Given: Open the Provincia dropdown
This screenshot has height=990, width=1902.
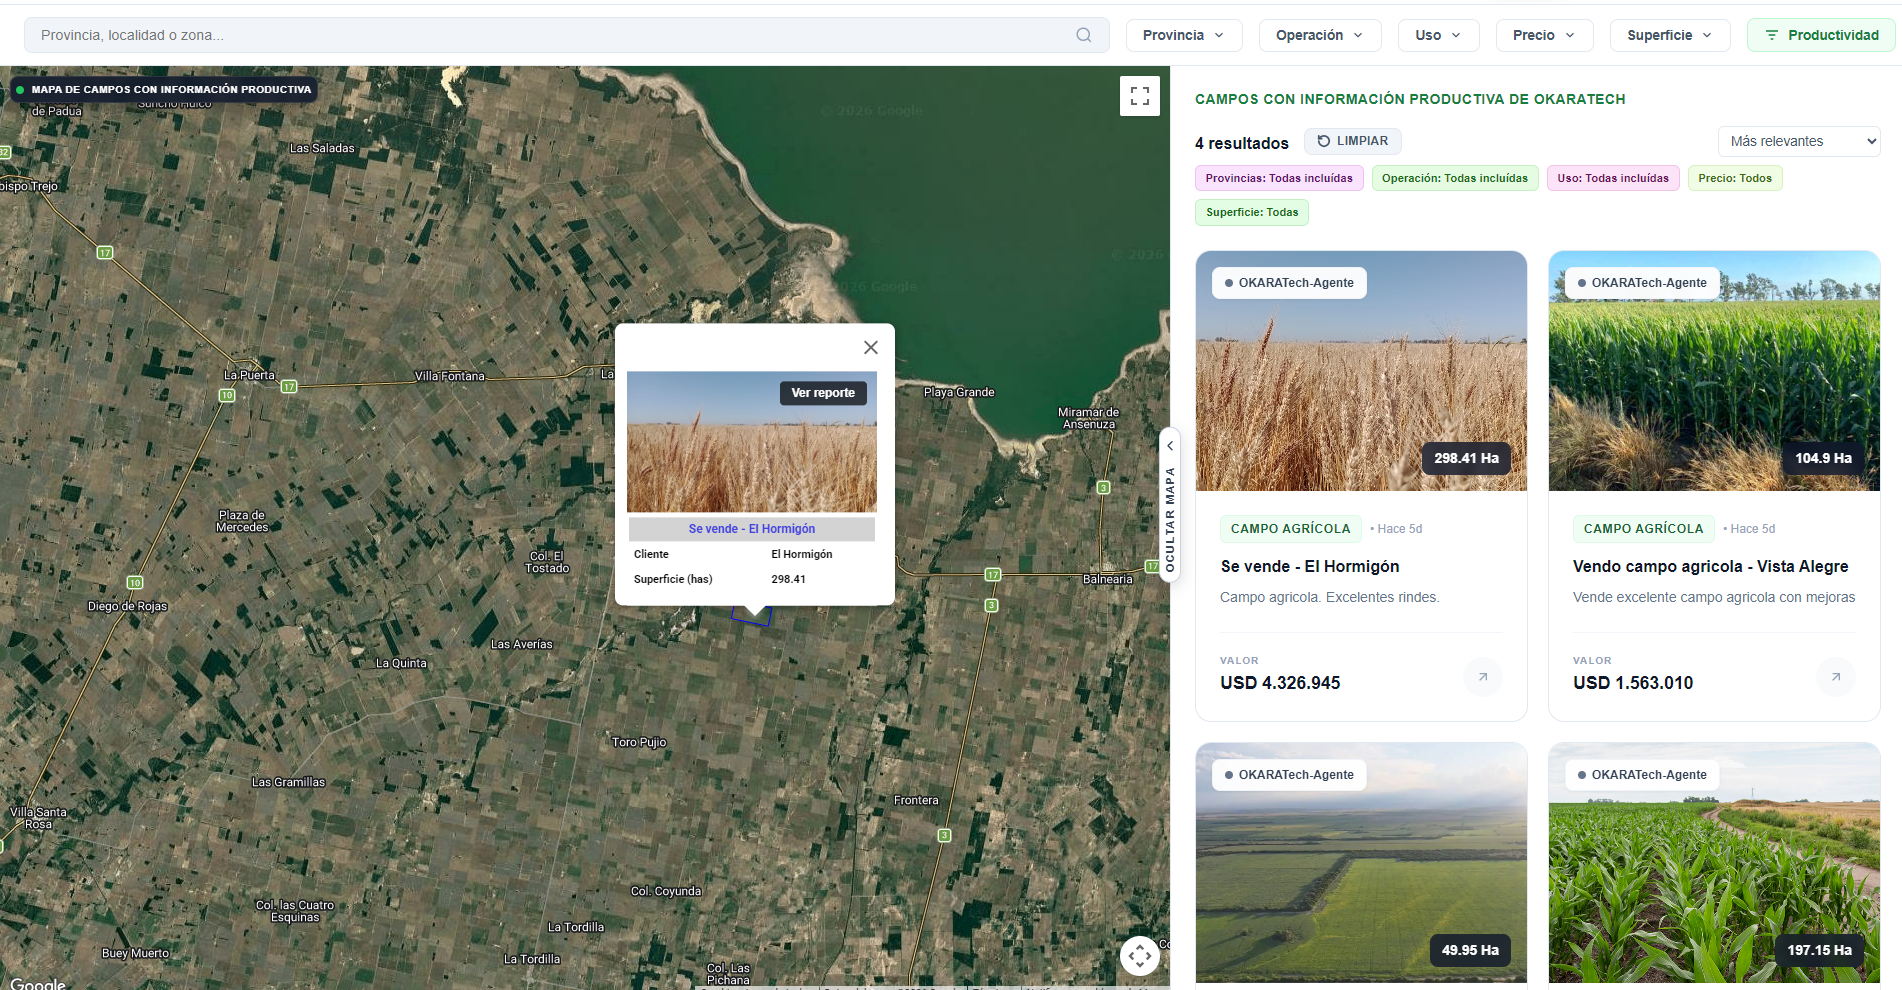Looking at the screenshot, I should [1184, 35].
